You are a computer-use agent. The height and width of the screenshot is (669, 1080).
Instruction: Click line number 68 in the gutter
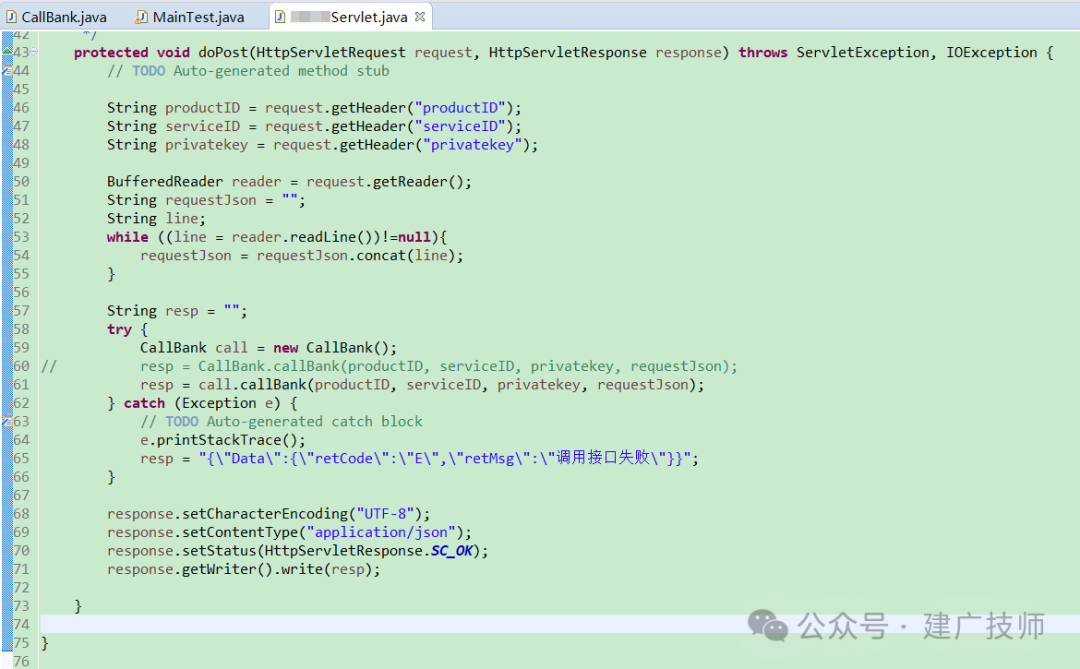[21, 514]
